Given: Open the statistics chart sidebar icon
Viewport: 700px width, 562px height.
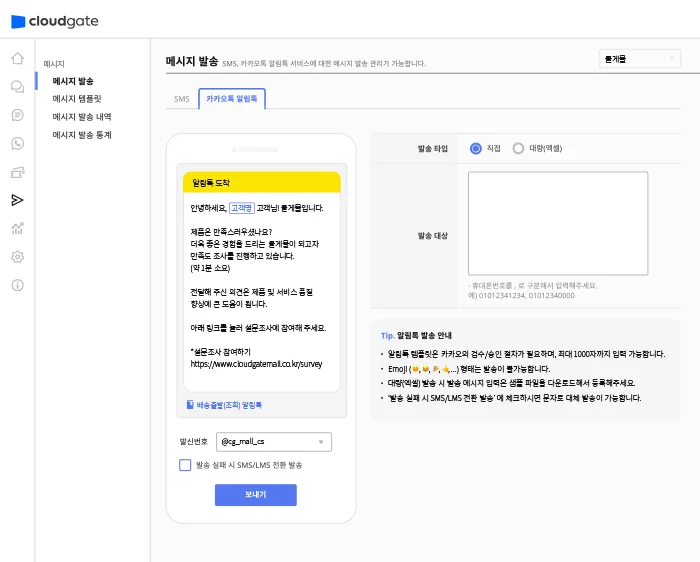Looking at the screenshot, I should tap(17, 228).
